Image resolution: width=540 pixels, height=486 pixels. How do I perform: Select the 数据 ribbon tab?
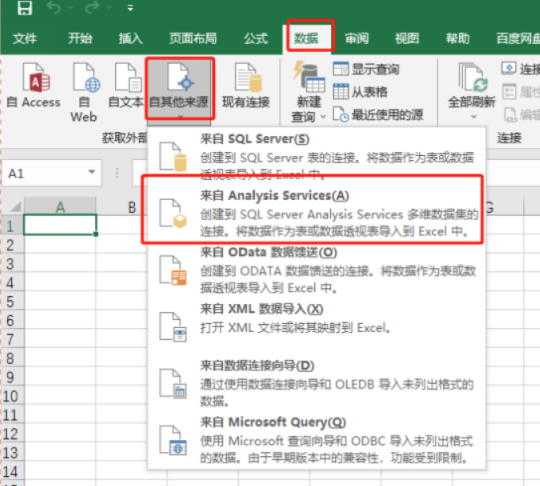(306, 38)
